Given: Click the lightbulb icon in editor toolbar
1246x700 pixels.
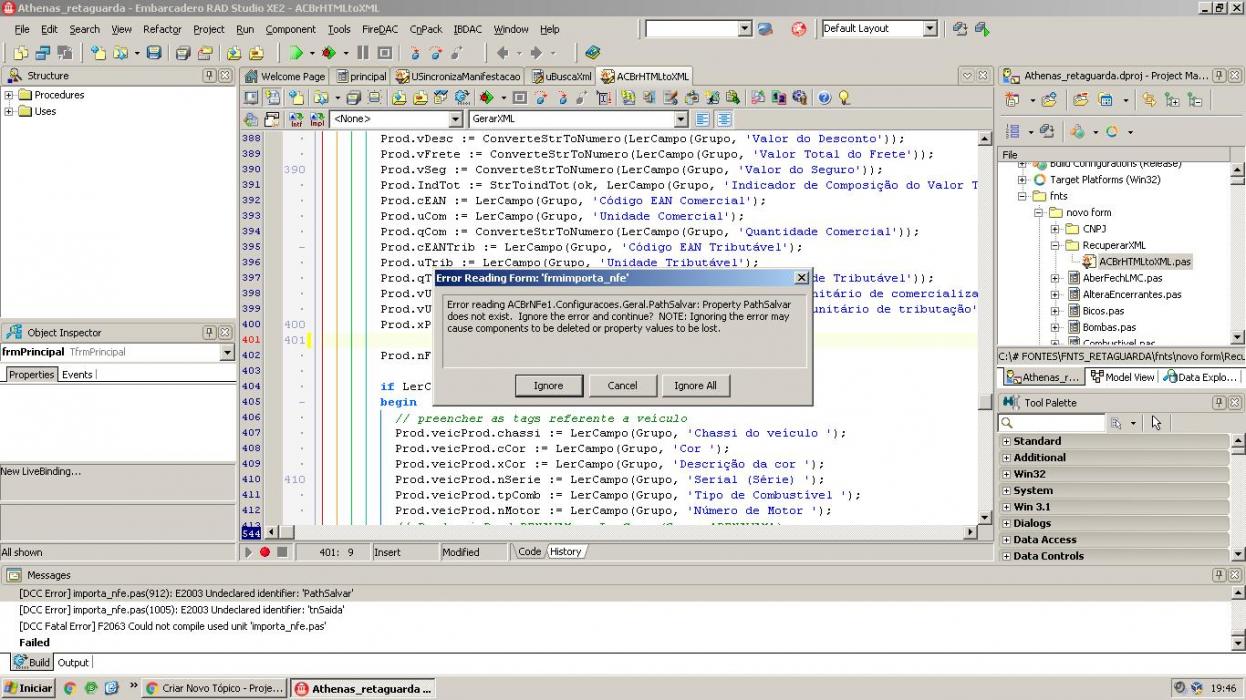Looking at the screenshot, I should coord(844,97).
